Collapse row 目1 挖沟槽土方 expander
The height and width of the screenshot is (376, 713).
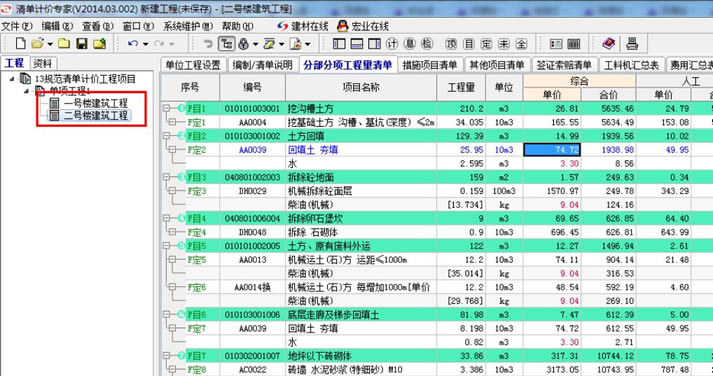167,108
